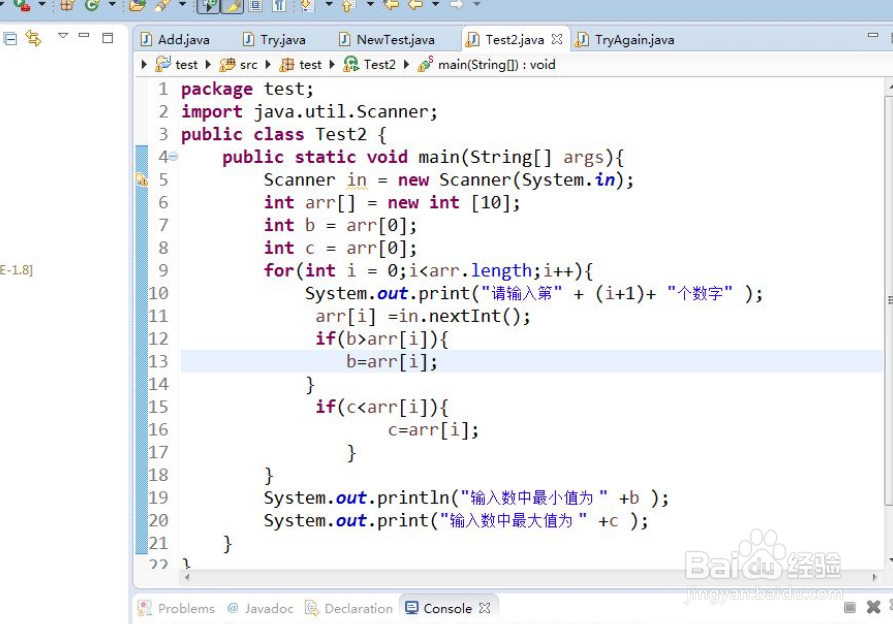This screenshot has width=893, height=624.
Task: Click the Run External Tools icon
Action: point(22,5)
